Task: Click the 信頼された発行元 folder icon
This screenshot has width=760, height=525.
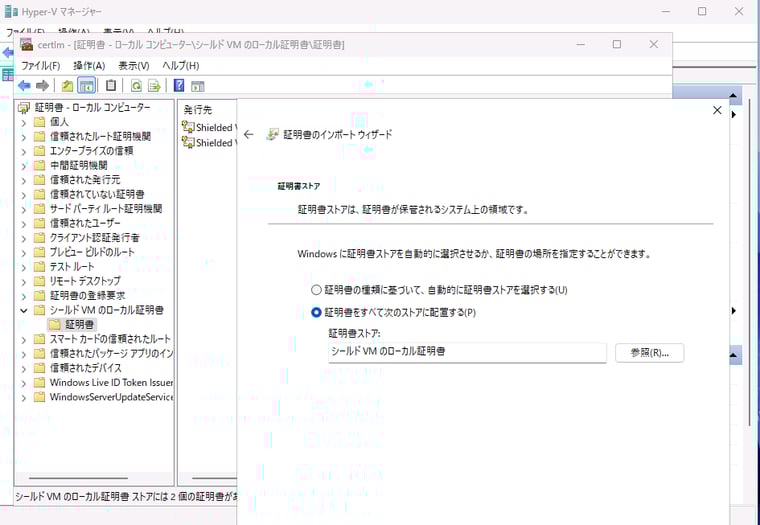Action: click(40, 180)
